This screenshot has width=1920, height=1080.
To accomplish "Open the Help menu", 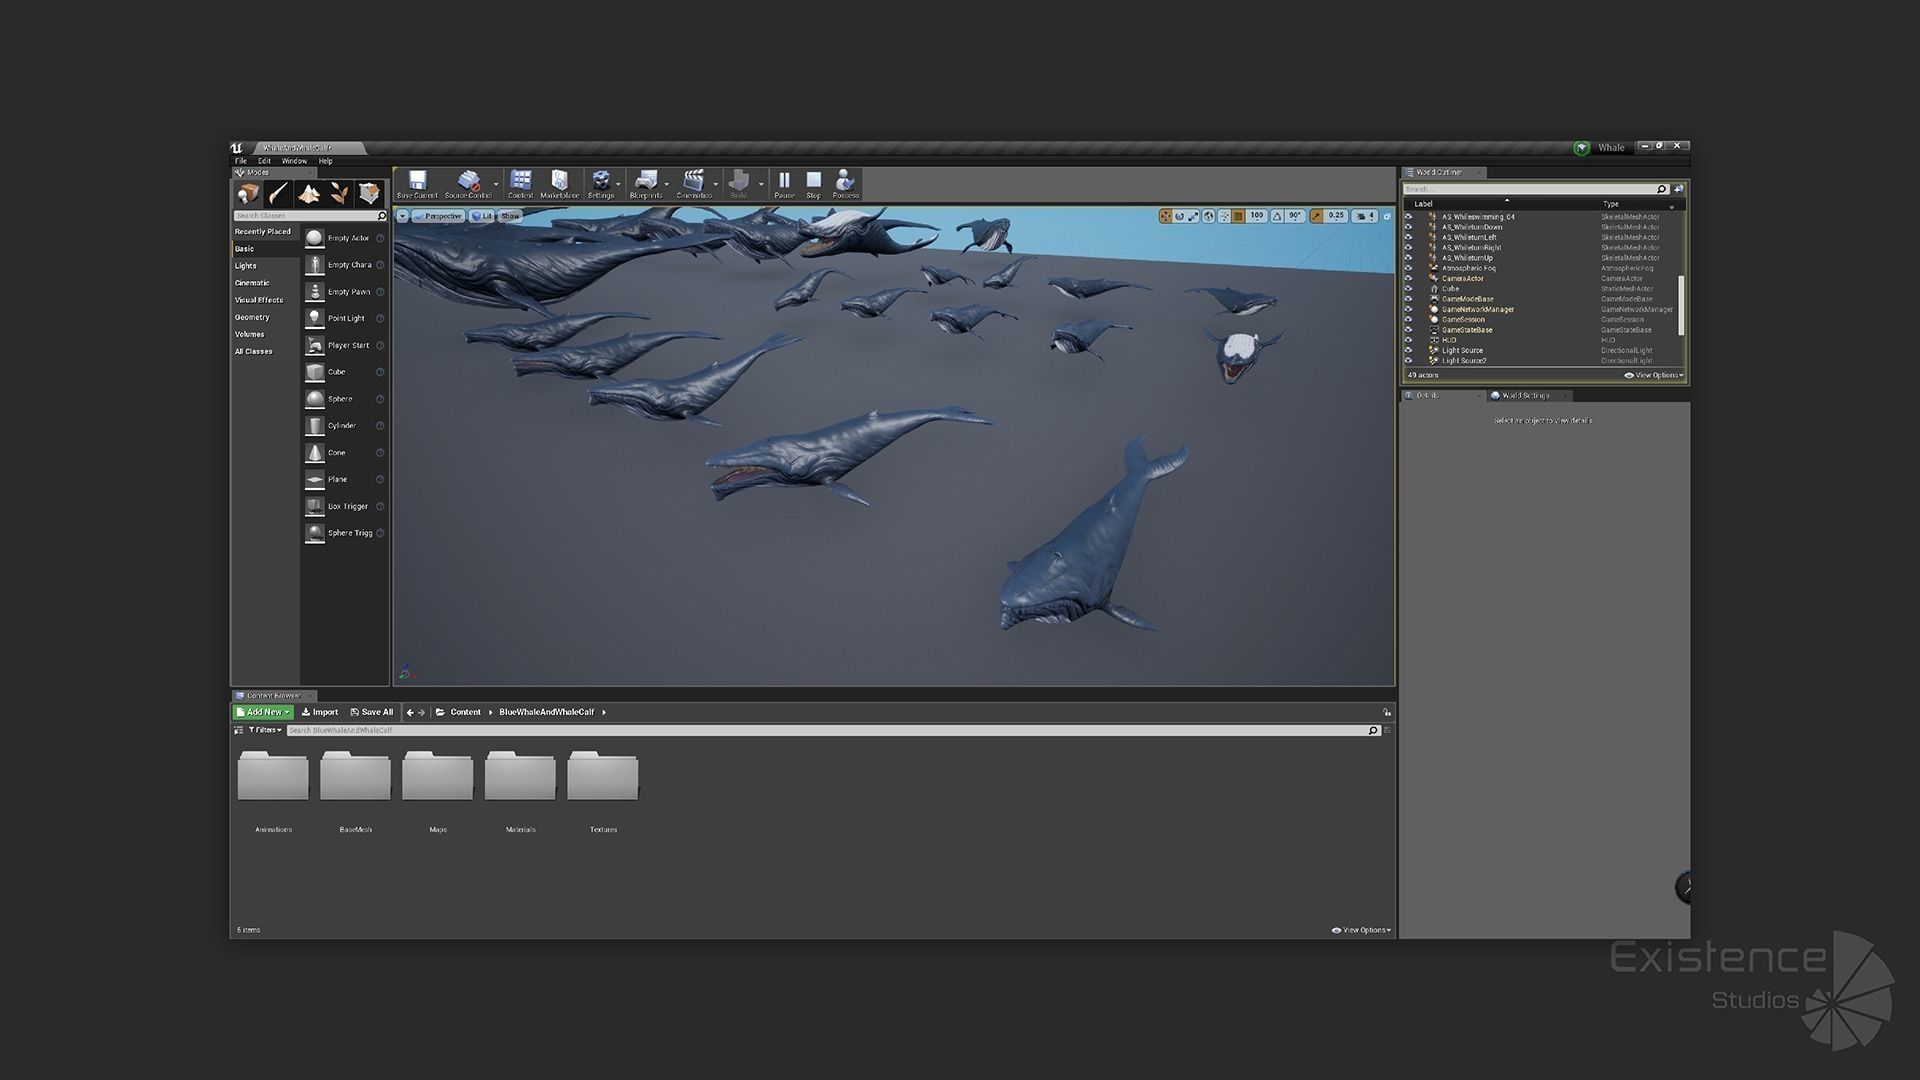I will pyautogui.click(x=325, y=161).
